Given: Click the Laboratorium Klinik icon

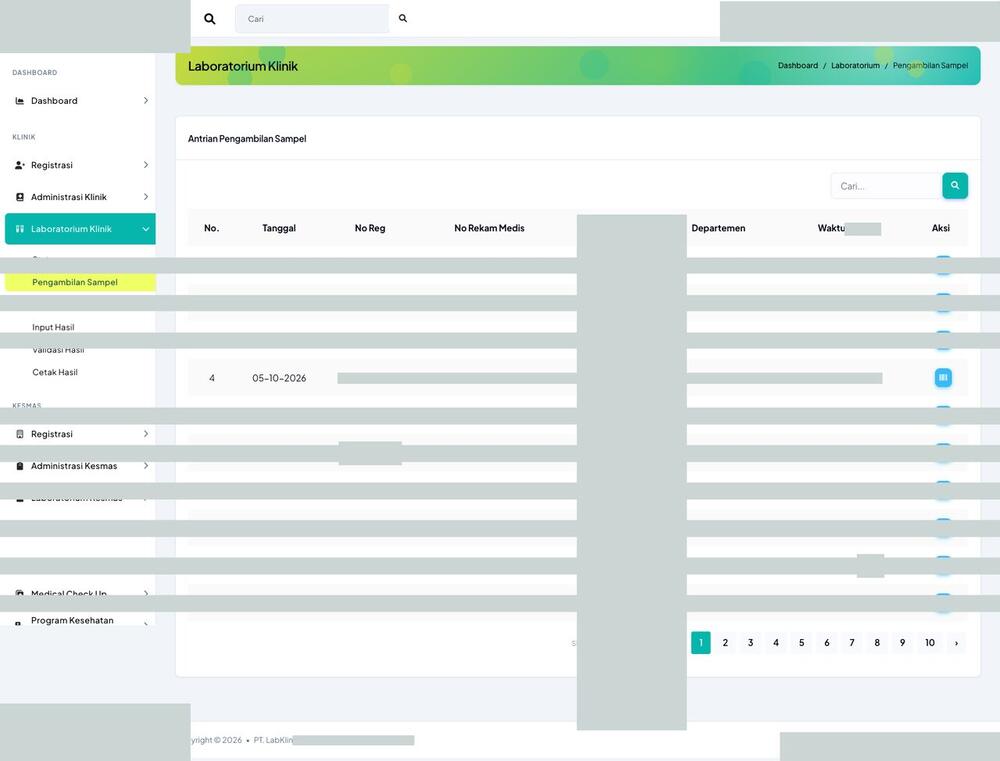Looking at the screenshot, I should [20, 229].
